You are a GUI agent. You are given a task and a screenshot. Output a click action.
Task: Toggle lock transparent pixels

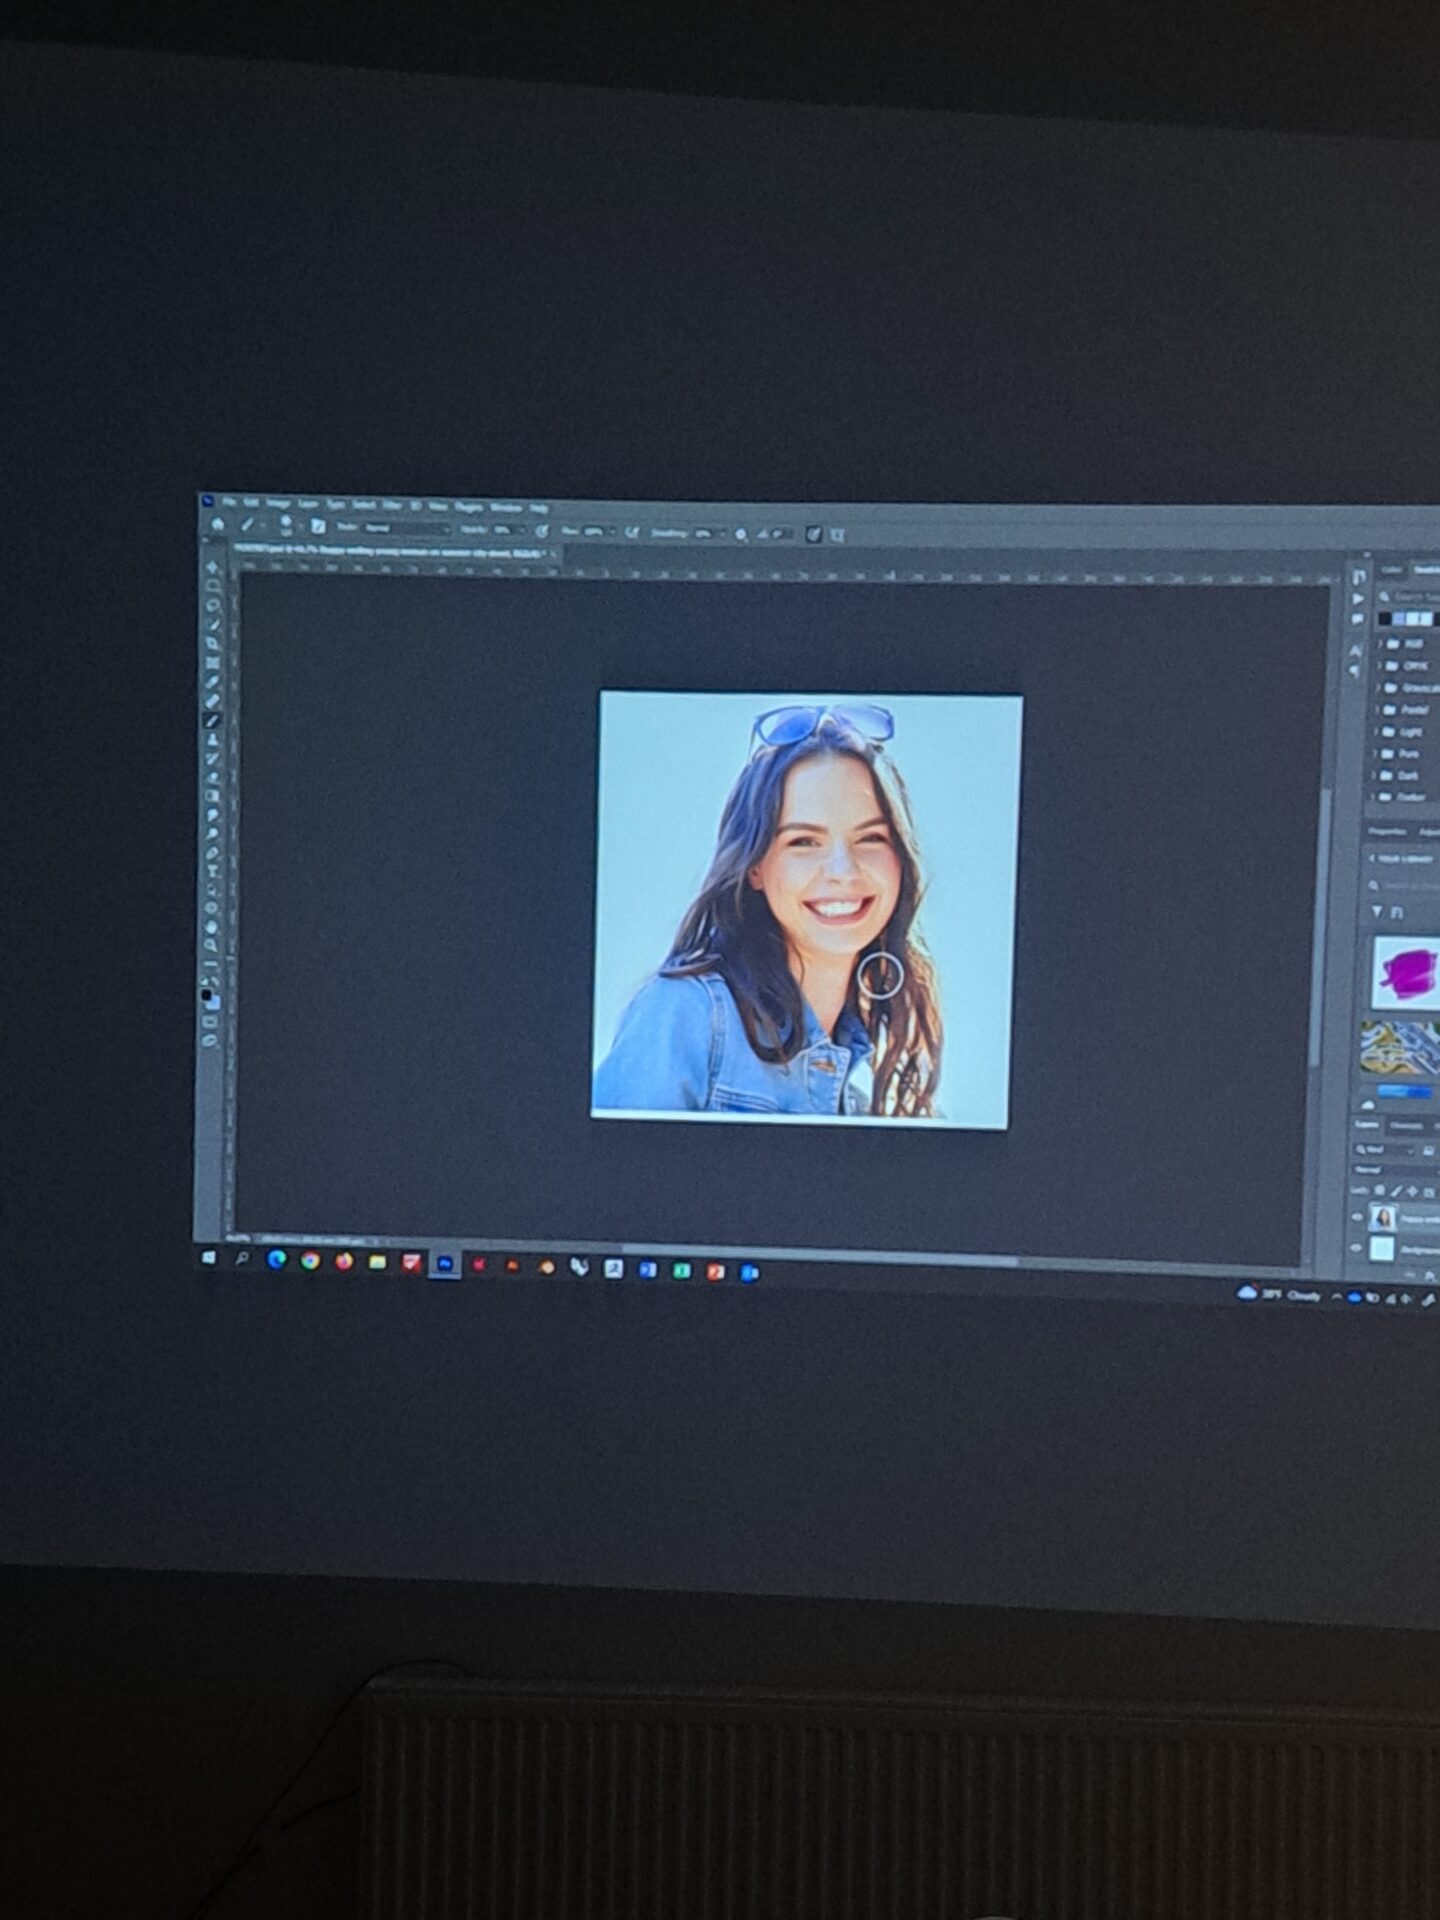tap(1380, 1190)
